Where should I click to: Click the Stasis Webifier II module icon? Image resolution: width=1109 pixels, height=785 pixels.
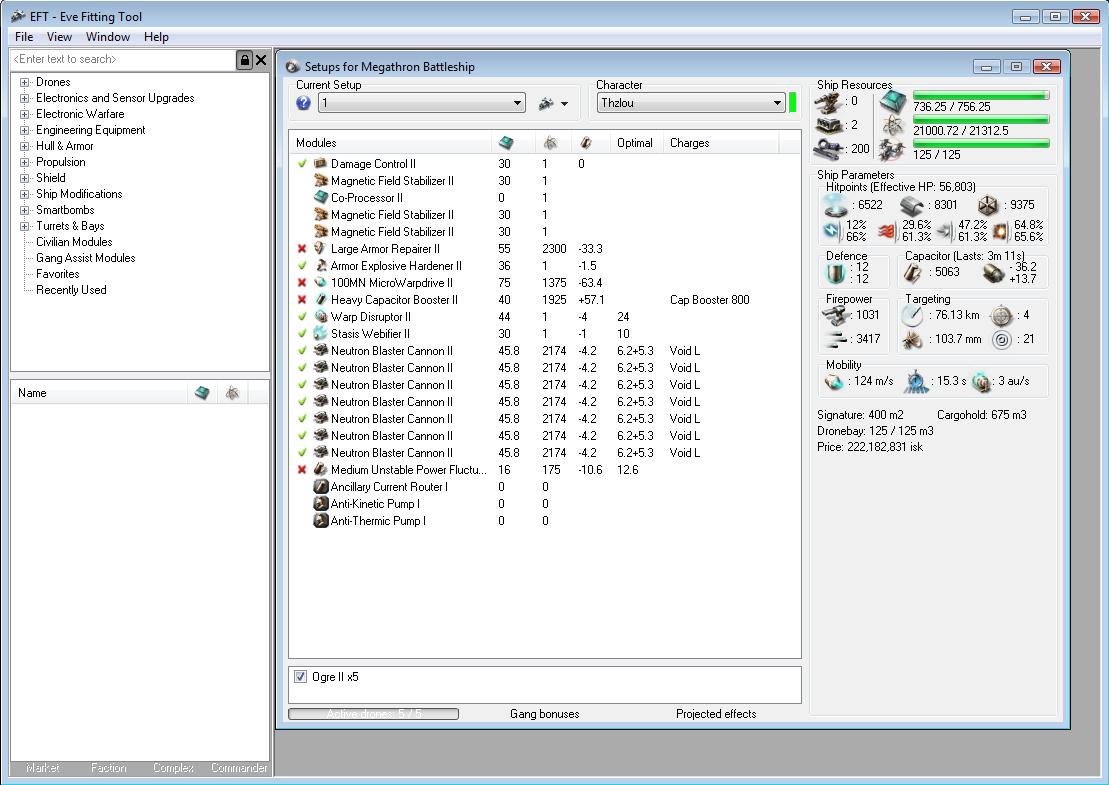coord(320,333)
